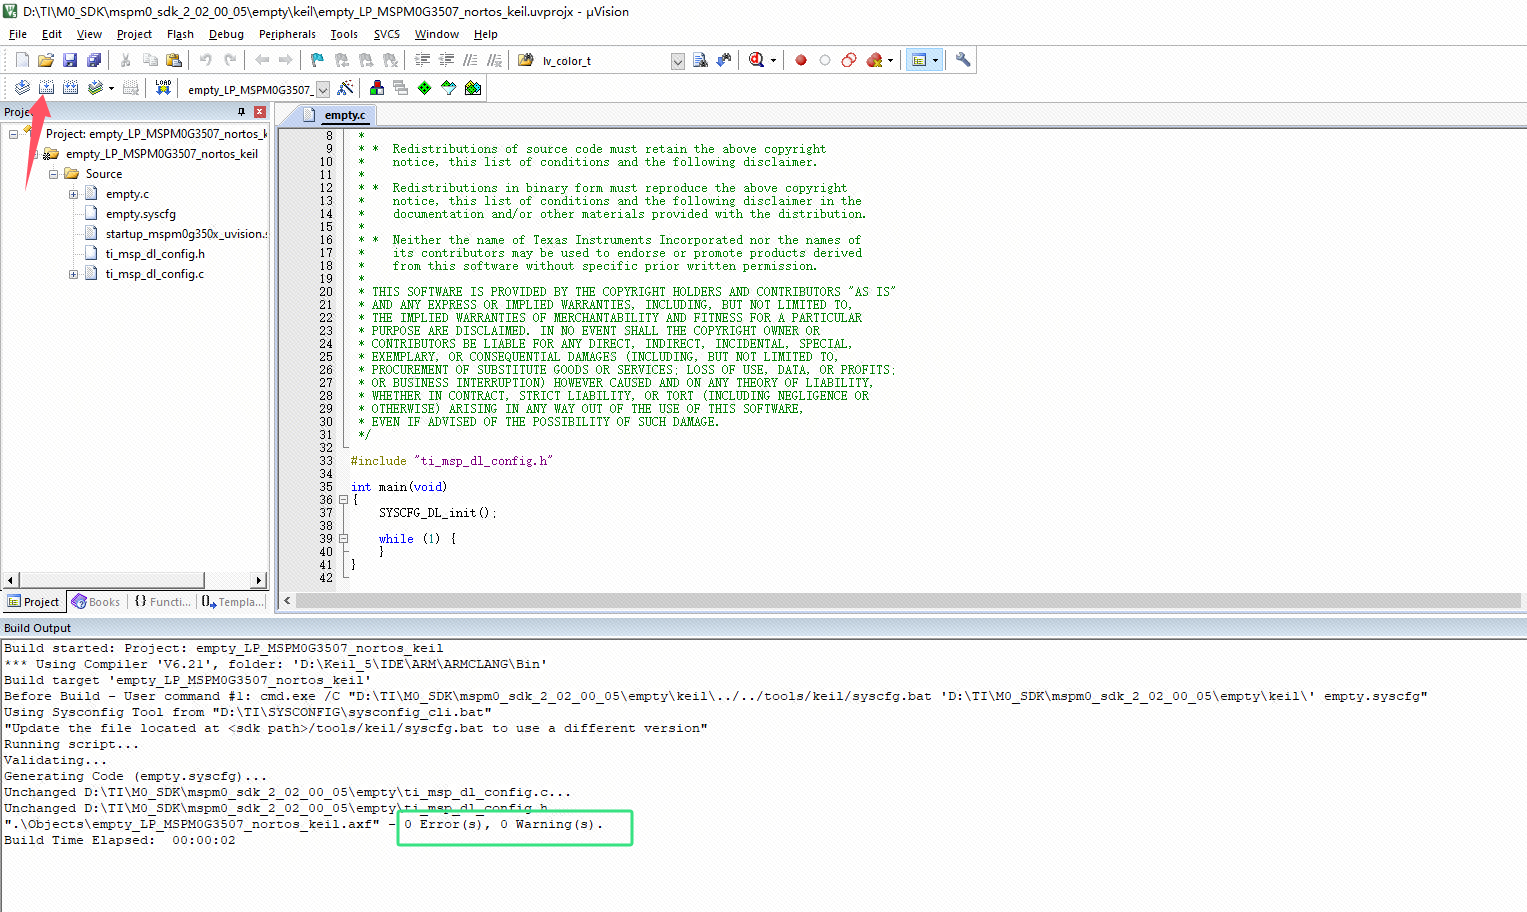Click the Build target icon
This screenshot has width=1527, height=912.
pyautogui.click(x=46, y=88)
